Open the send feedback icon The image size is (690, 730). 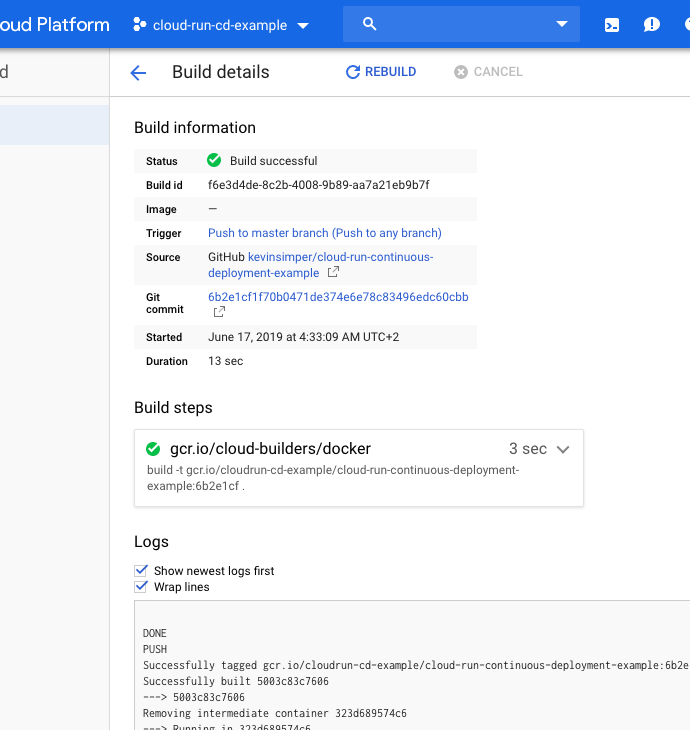coord(651,24)
